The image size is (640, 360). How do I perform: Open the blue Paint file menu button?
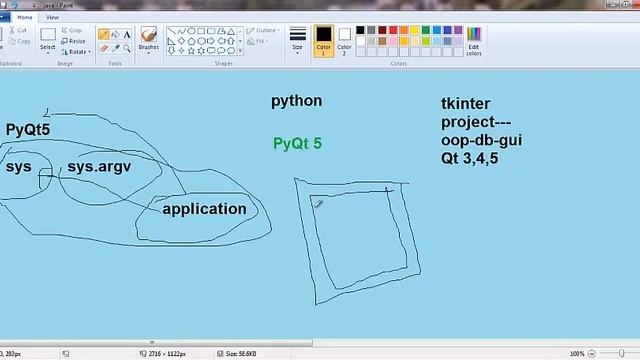pyautogui.click(x=4, y=18)
